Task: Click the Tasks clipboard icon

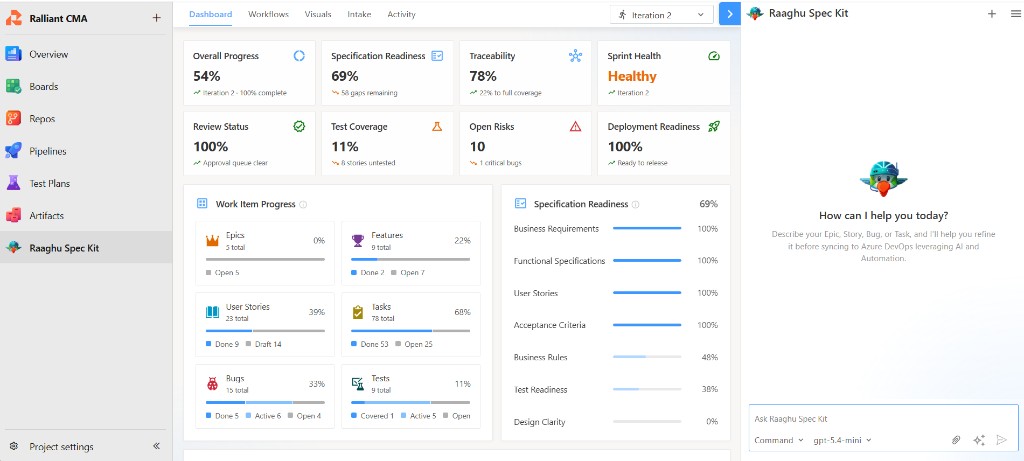Action: tap(358, 312)
